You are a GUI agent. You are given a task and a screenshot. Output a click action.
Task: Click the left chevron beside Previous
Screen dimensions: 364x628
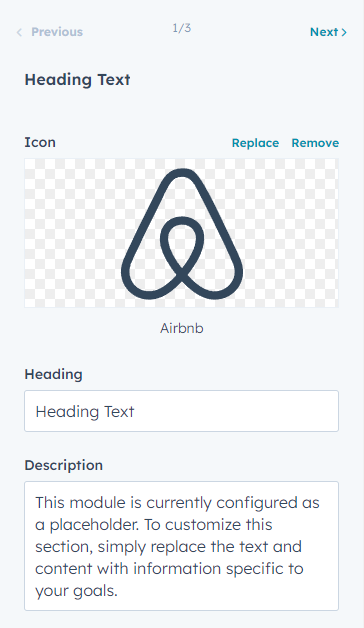(x=19, y=32)
